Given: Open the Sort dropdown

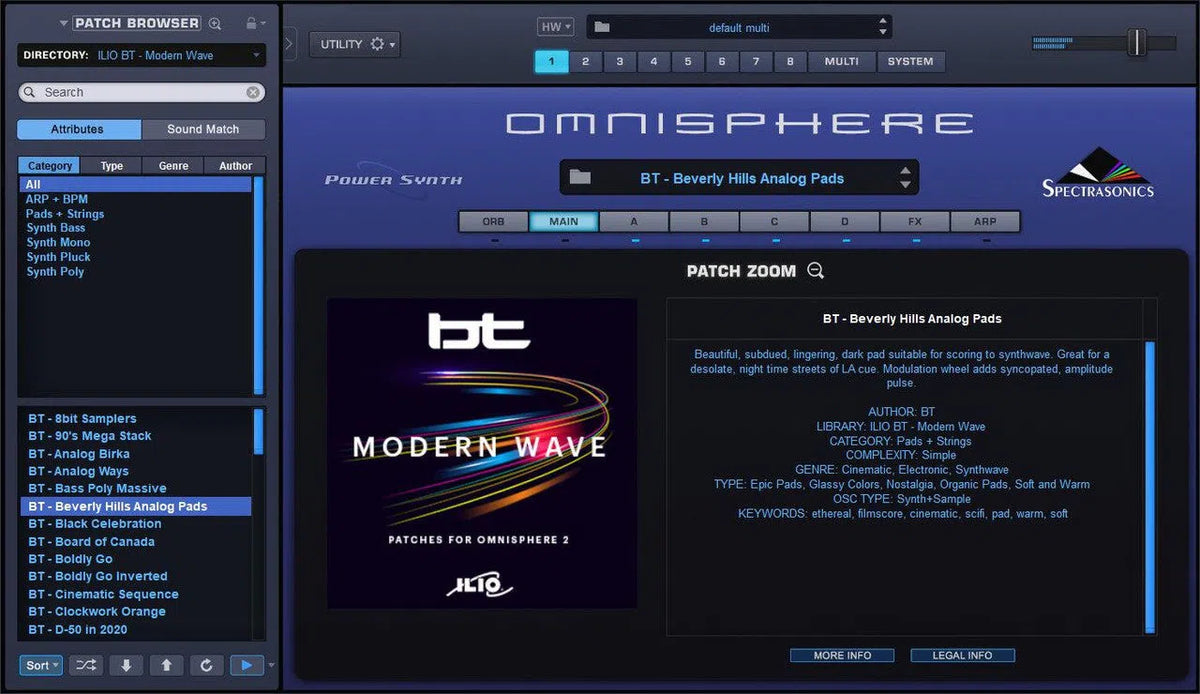Looking at the screenshot, I should [40, 665].
